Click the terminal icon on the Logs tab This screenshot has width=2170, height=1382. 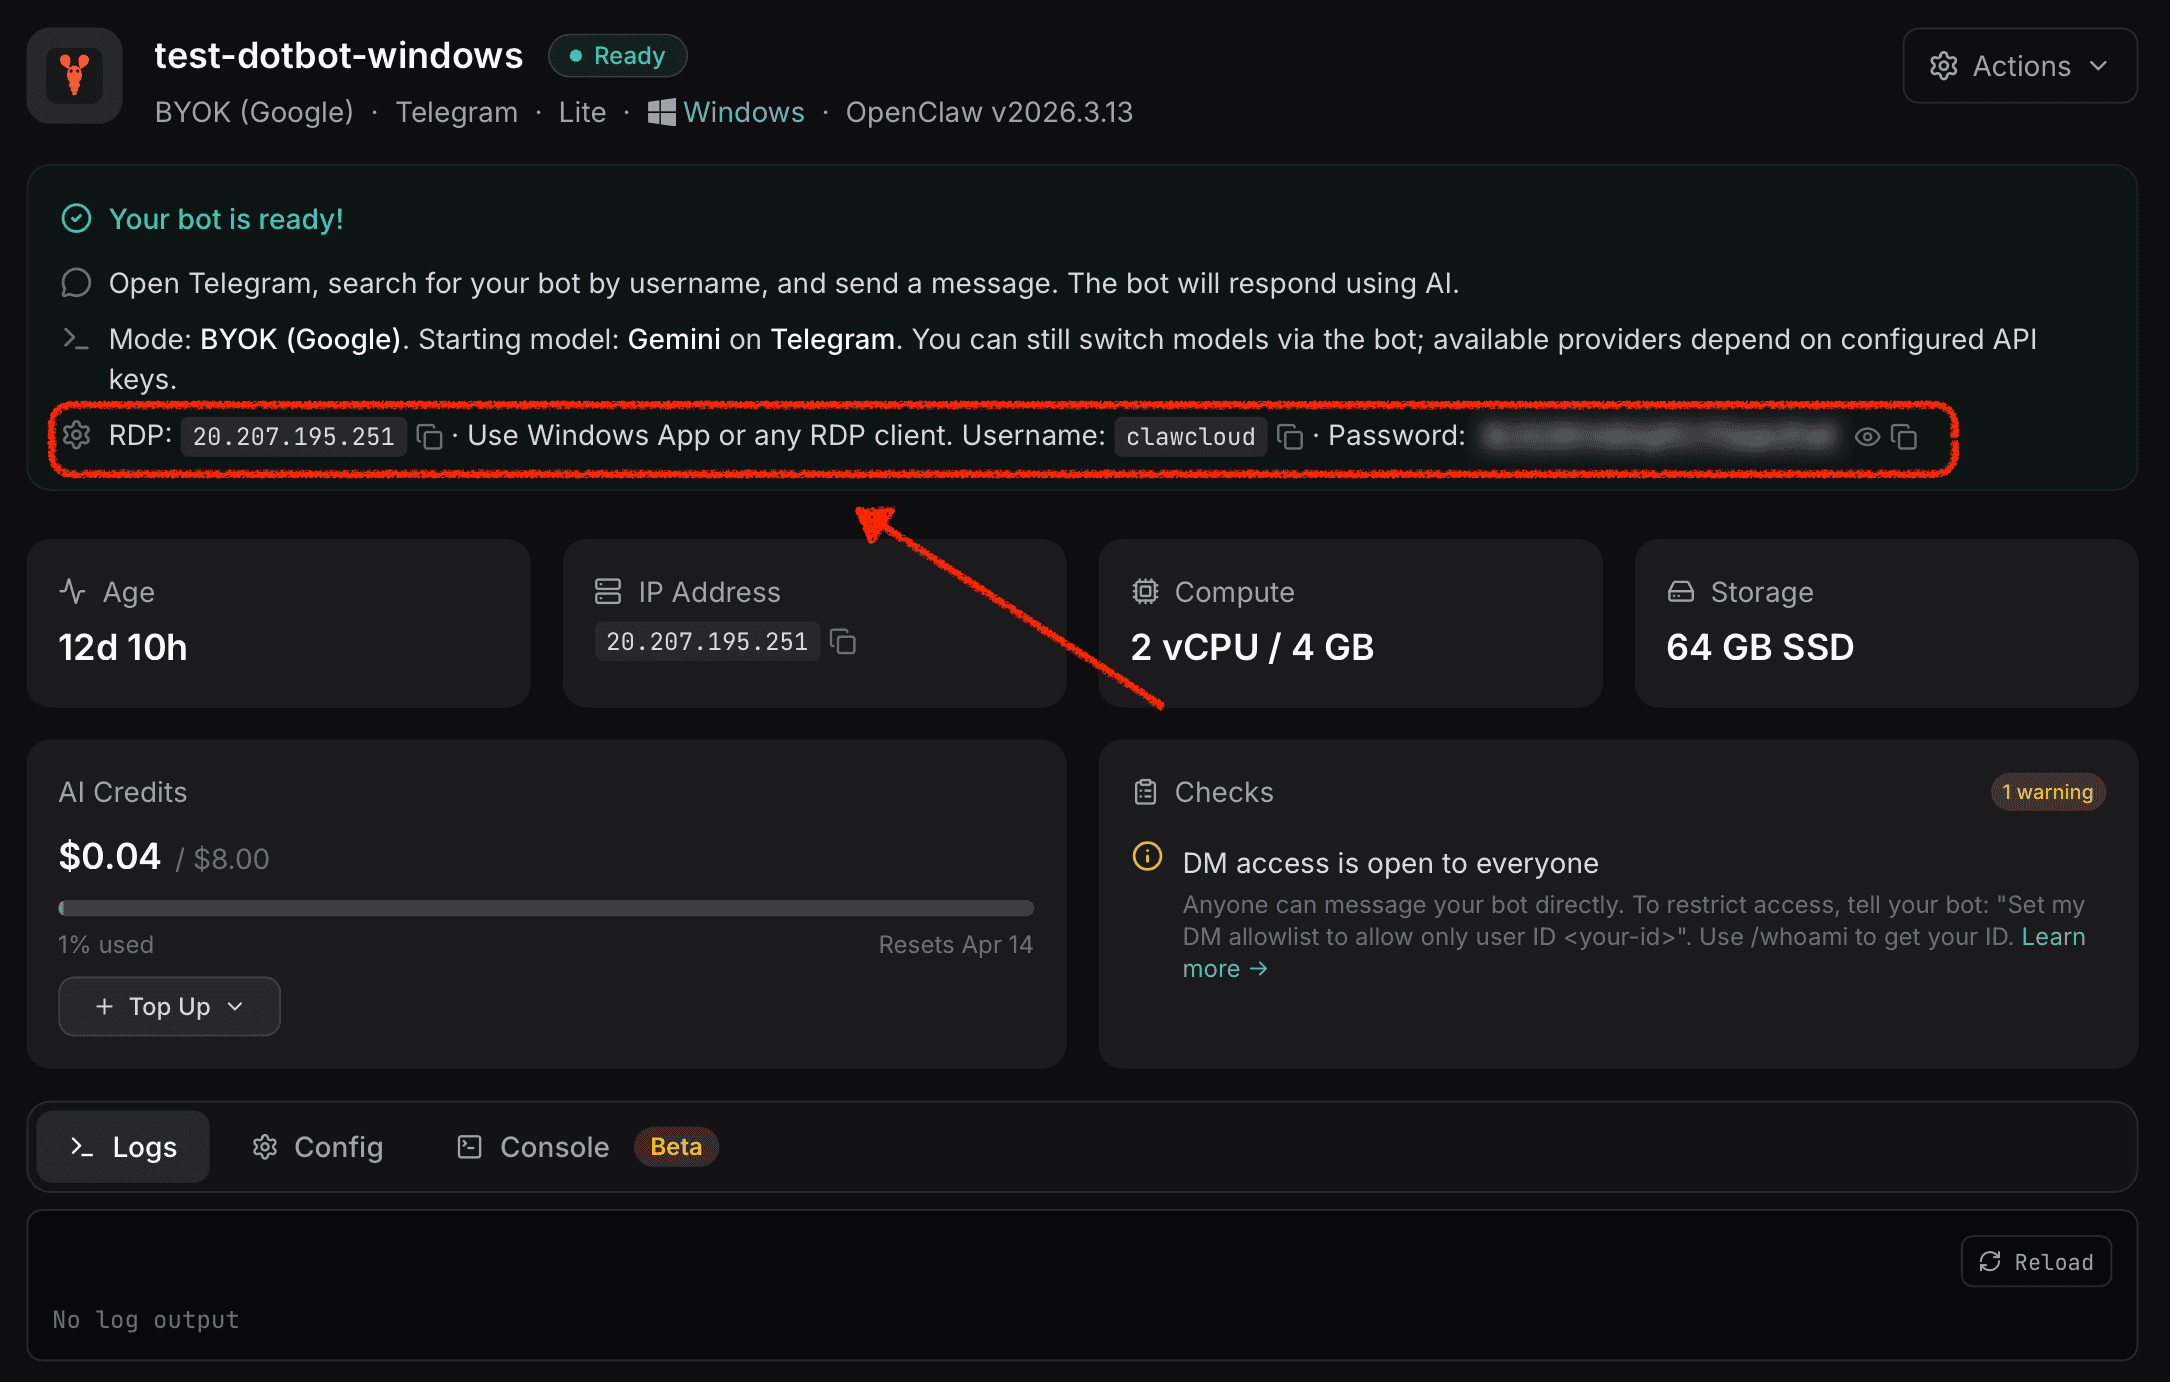[x=81, y=1147]
